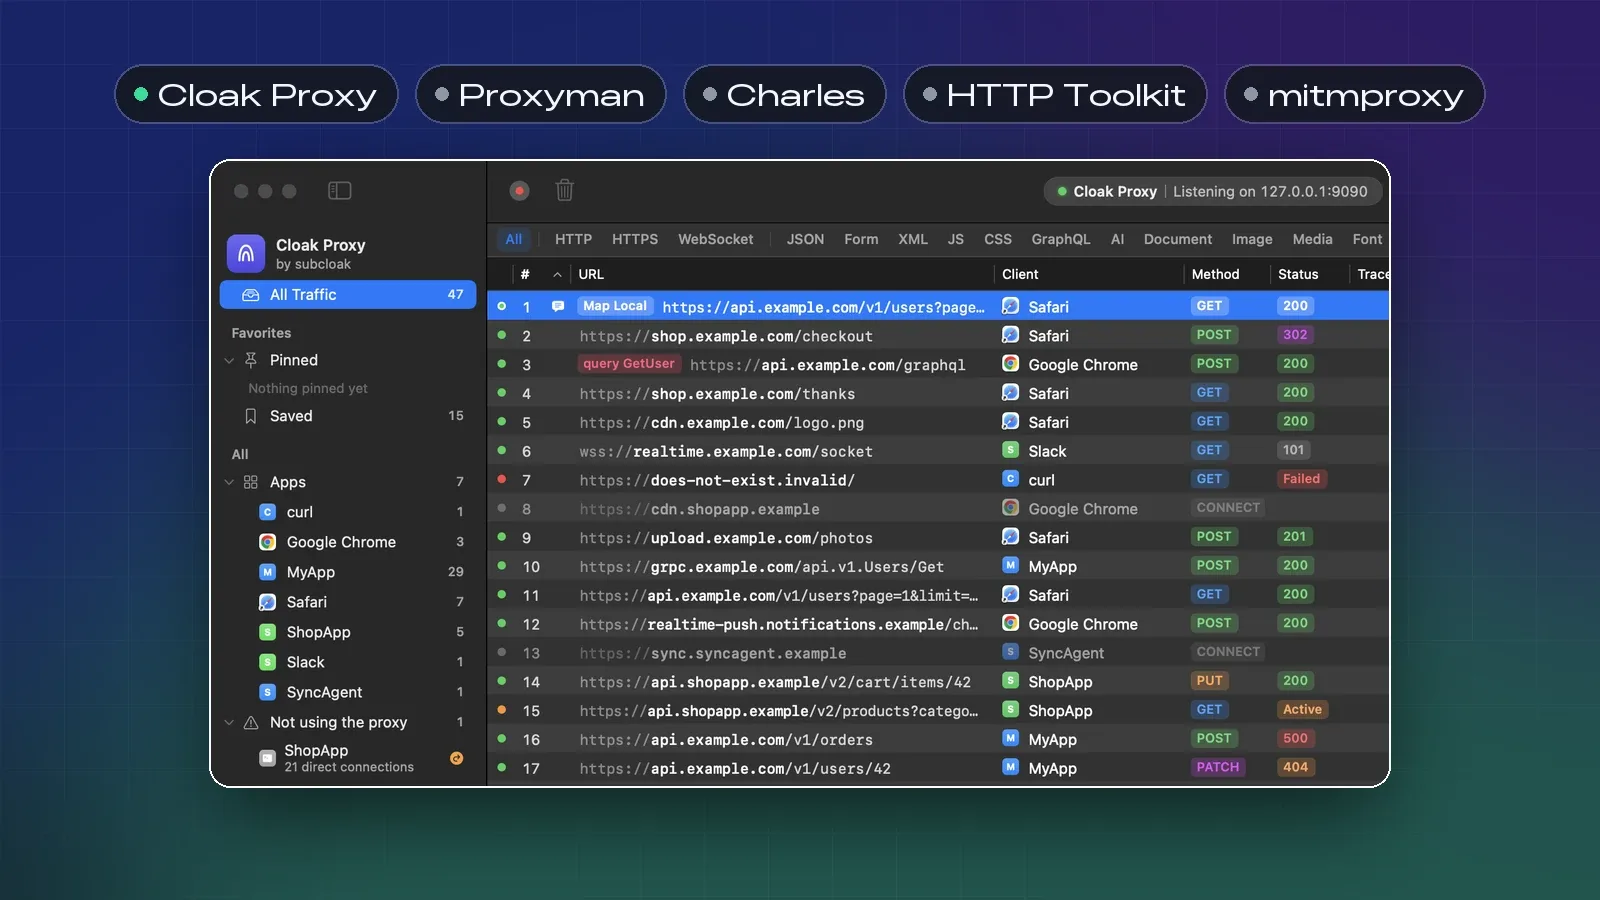Click the SyncAgent icon in sidebar

pos(267,692)
